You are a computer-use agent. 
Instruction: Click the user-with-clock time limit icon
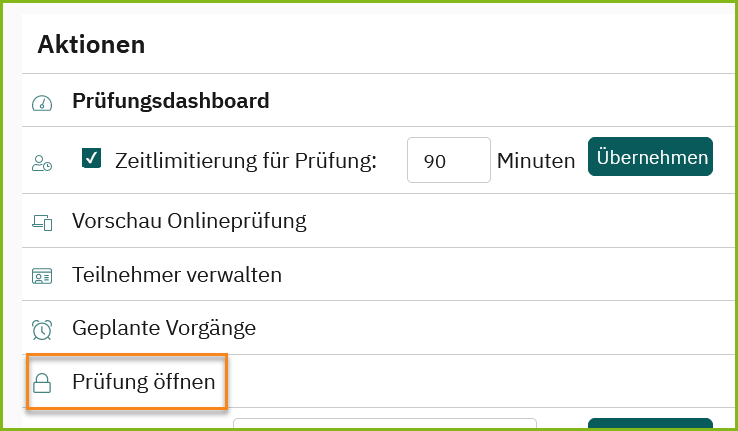coord(42,163)
